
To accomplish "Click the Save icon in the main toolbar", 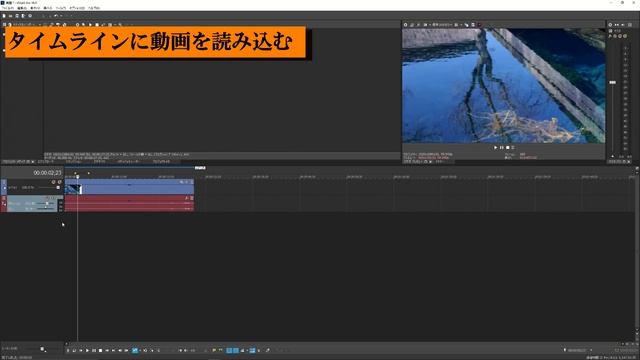I will 17,16.
